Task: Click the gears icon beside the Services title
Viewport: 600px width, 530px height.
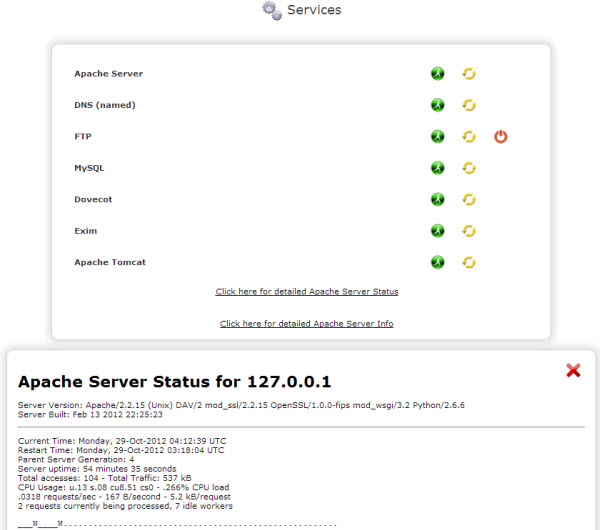Action: [272, 10]
